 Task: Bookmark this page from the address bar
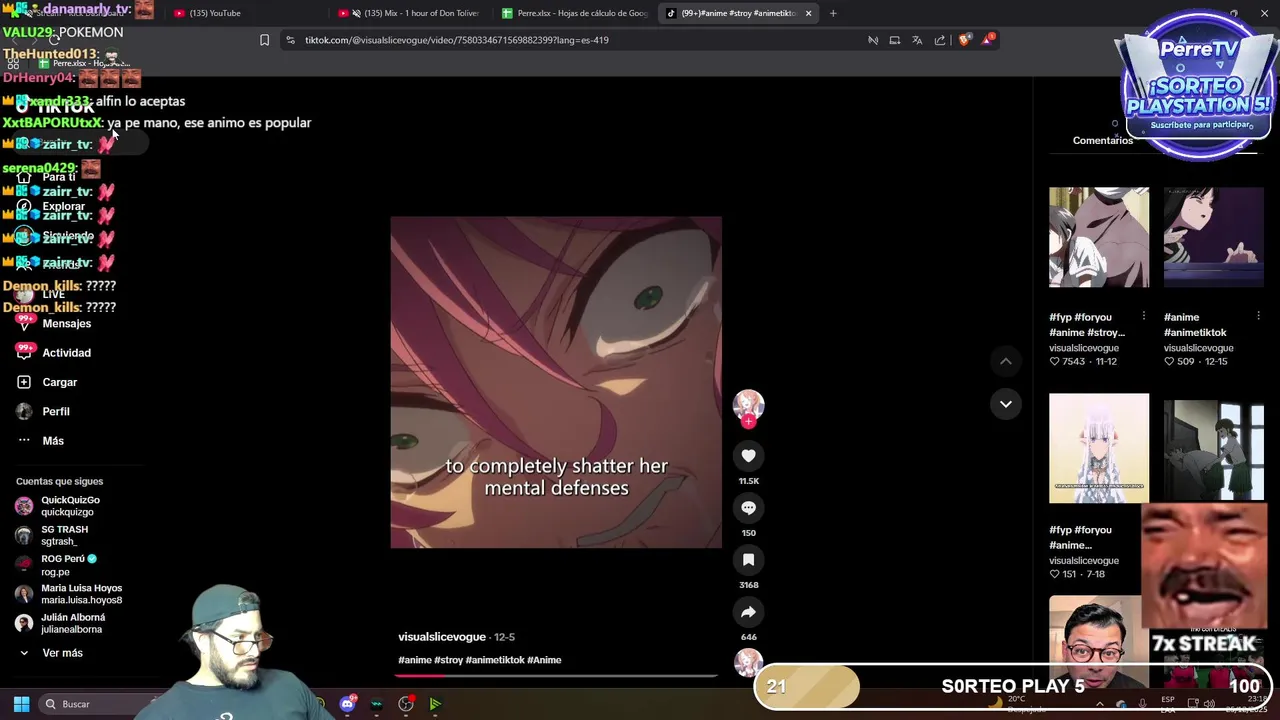tap(264, 40)
